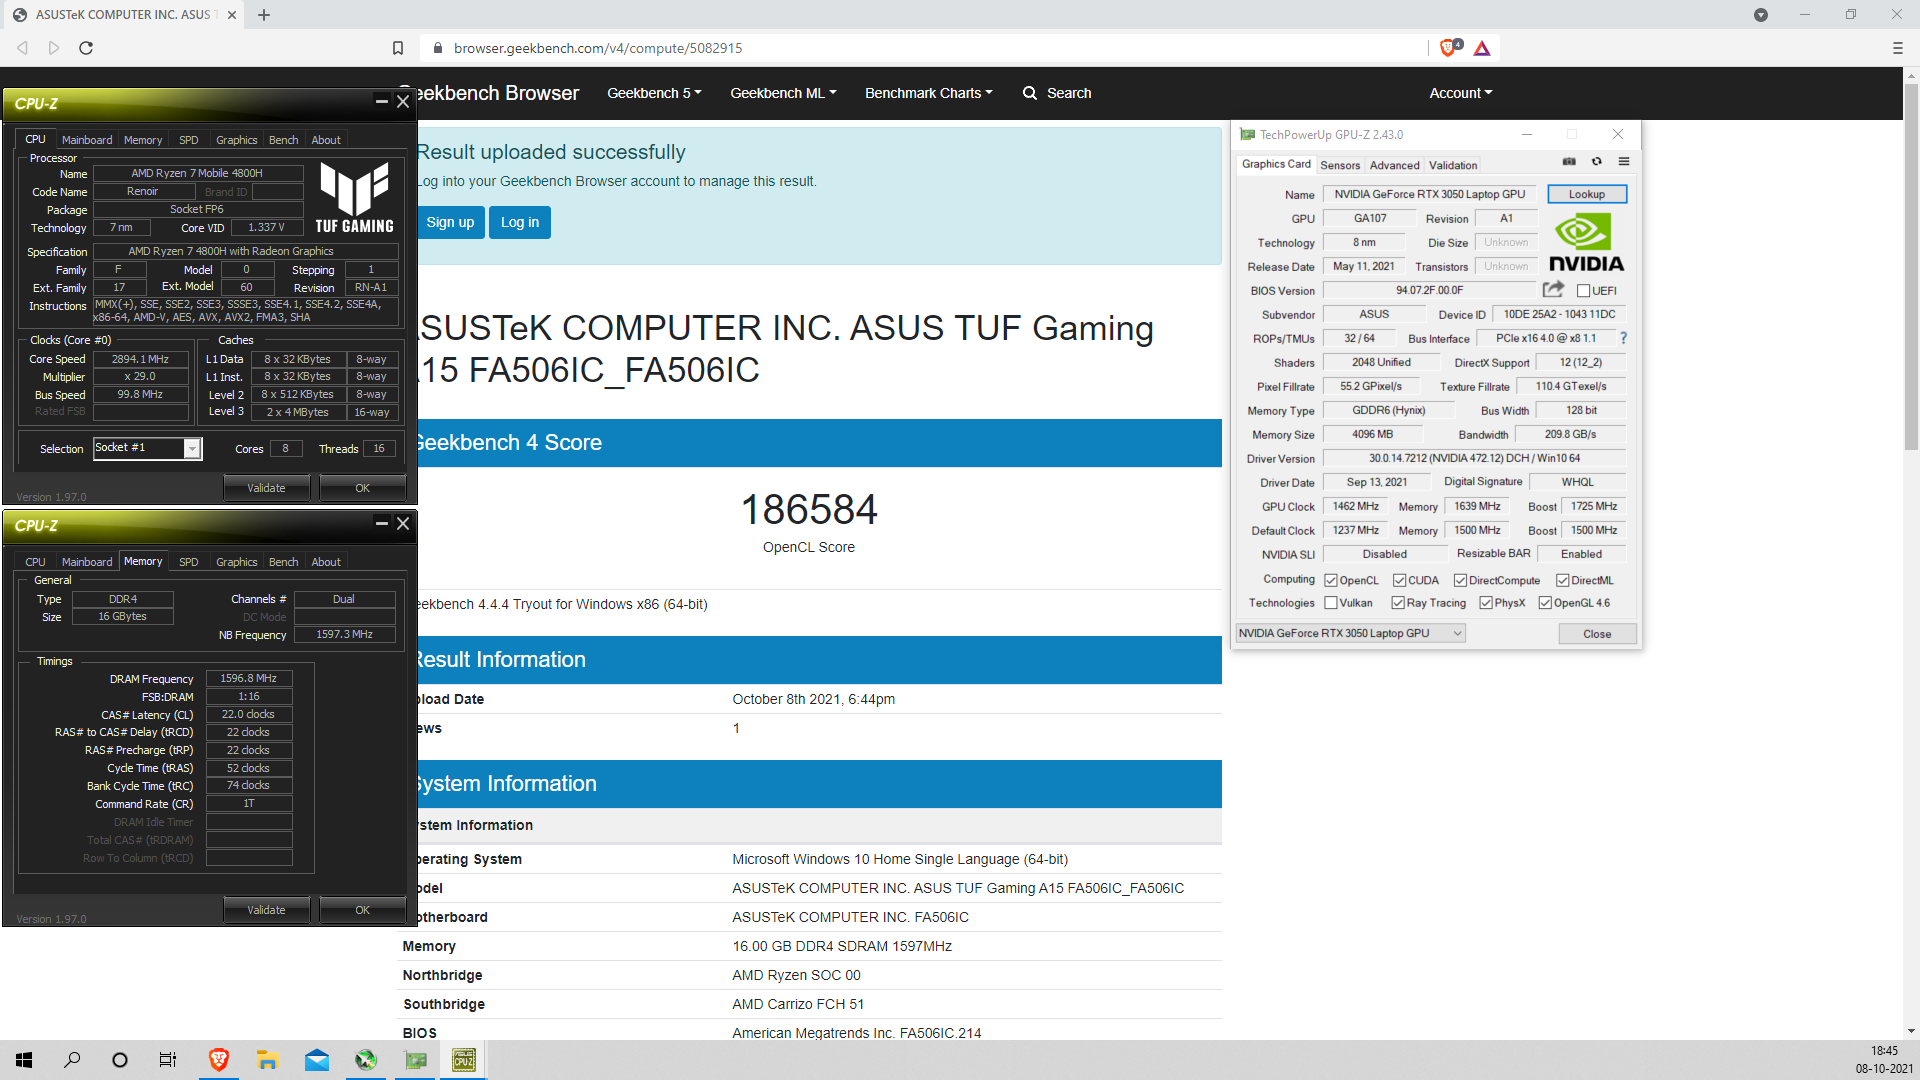Image resolution: width=1920 pixels, height=1080 pixels.
Task: Toggle the OpenGL 4.6 checkbox
Action: 1545,603
